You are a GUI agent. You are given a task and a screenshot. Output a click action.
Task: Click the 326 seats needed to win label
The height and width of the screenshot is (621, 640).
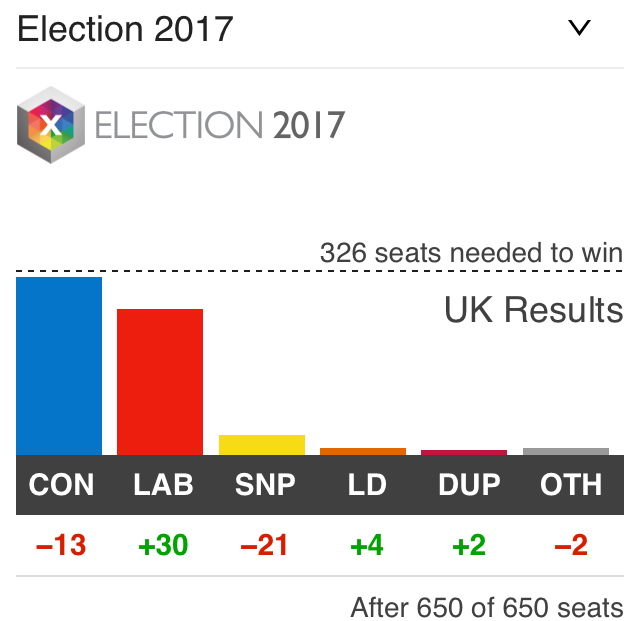point(471,253)
